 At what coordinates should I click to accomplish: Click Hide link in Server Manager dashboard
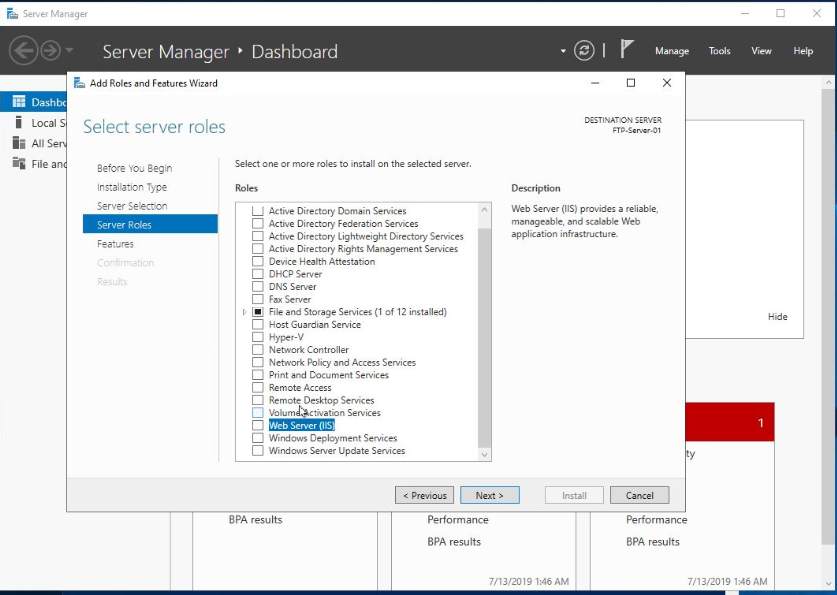(x=777, y=316)
